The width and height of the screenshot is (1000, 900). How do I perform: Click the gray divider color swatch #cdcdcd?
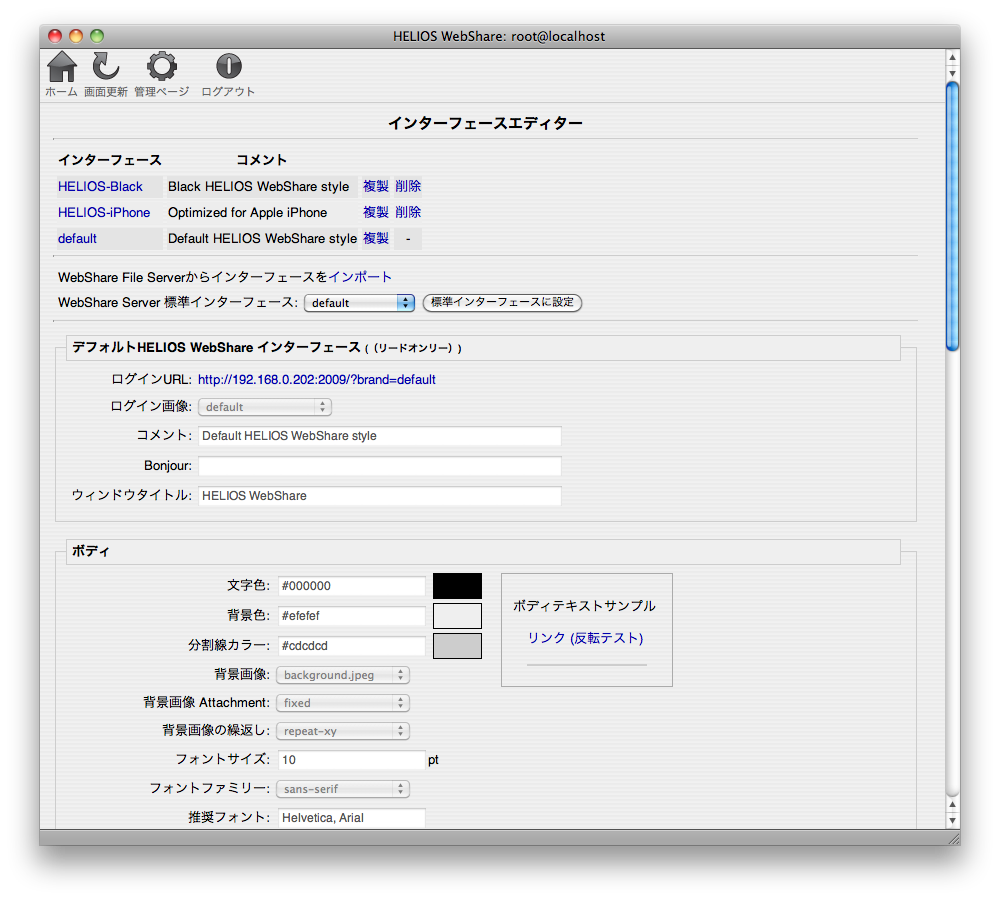[x=457, y=645]
